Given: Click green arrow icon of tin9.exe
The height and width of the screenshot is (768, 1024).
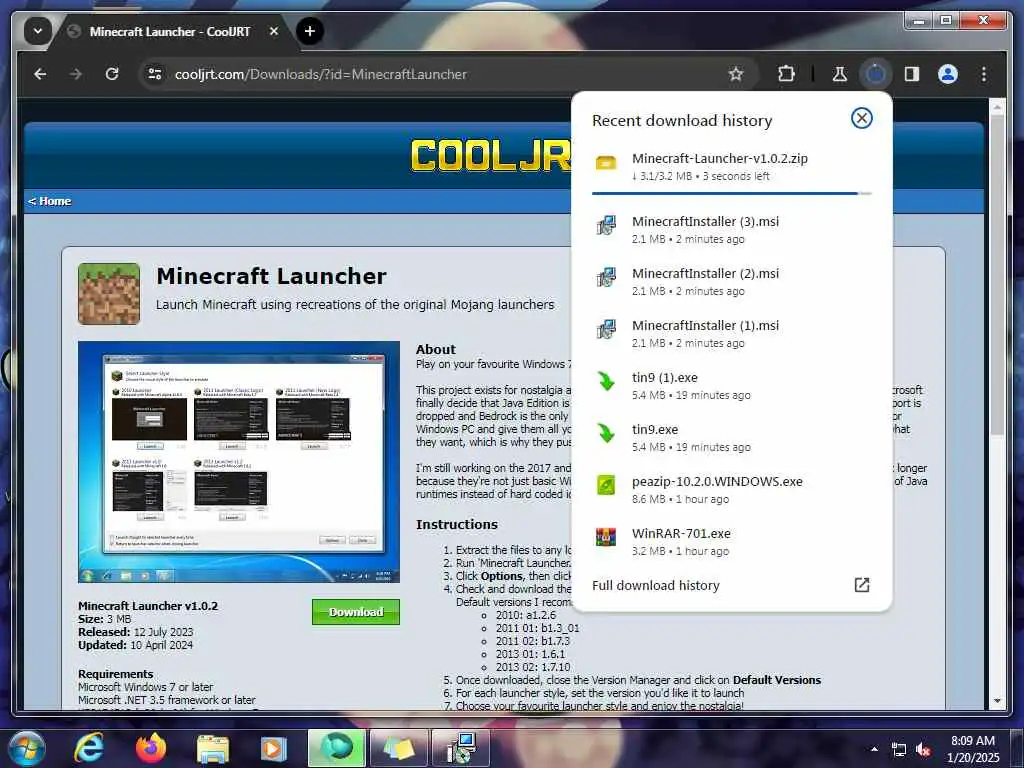Looking at the screenshot, I should coord(606,433).
